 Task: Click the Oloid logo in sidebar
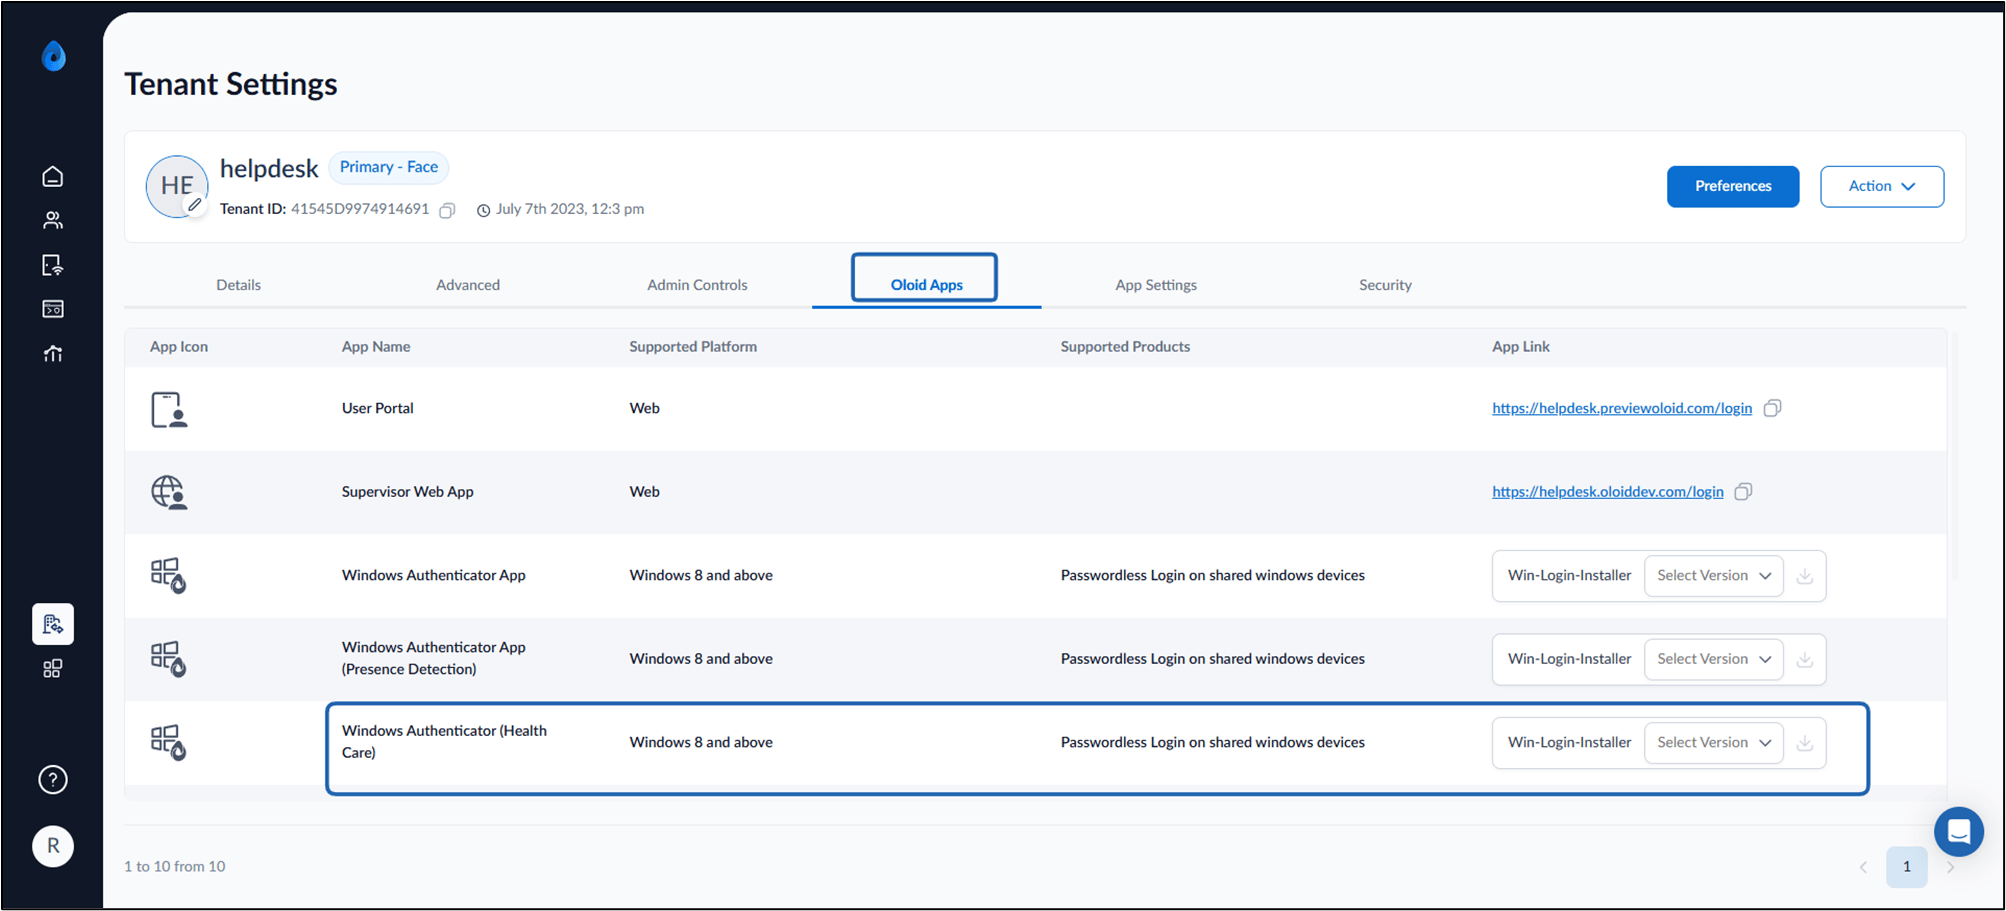(x=53, y=56)
